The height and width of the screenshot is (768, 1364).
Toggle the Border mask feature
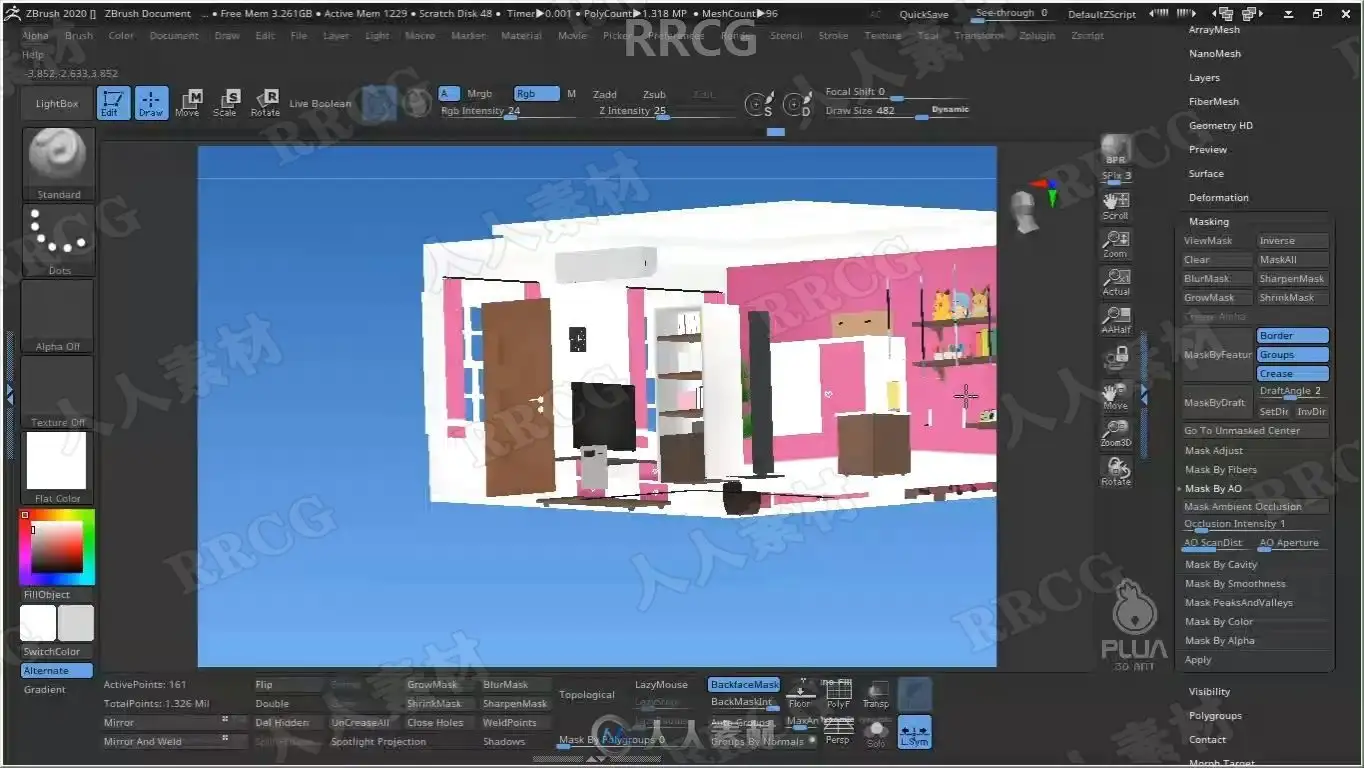(x=1293, y=336)
